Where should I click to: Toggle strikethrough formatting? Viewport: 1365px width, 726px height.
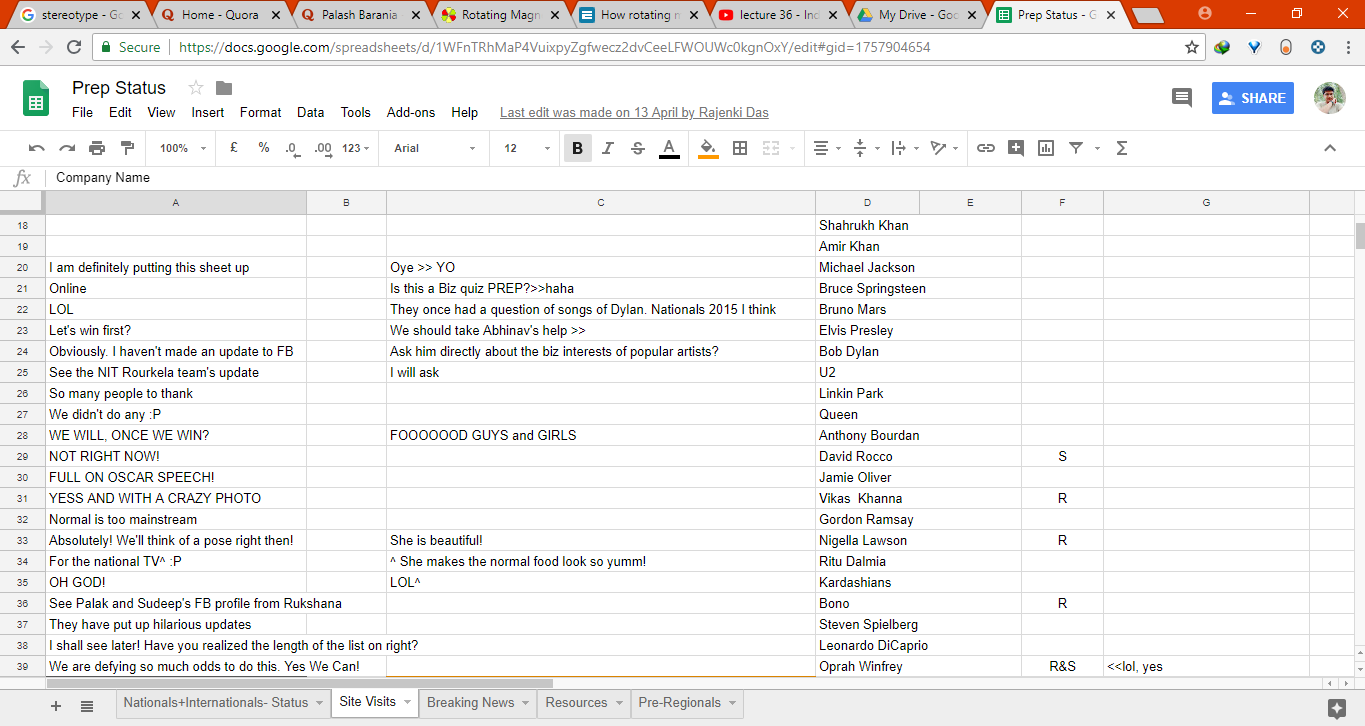(x=638, y=148)
